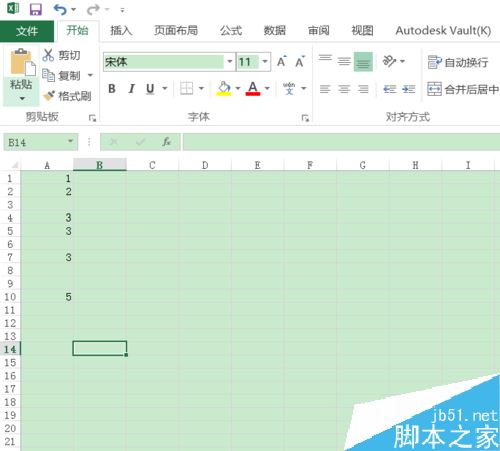
Task: Expand the font name dropdown list
Action: click(x=230, y=62)
